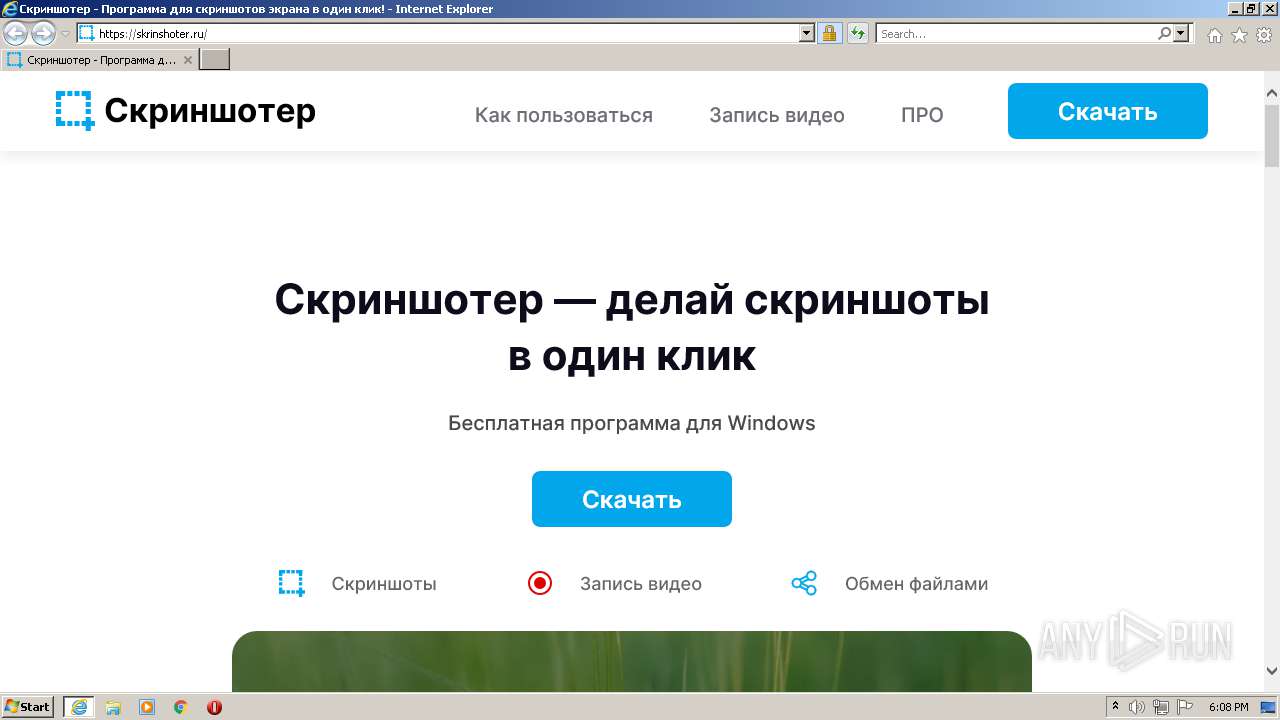Click the refresh page icon
Viewport: 1280px width, 720px height.
857,33
